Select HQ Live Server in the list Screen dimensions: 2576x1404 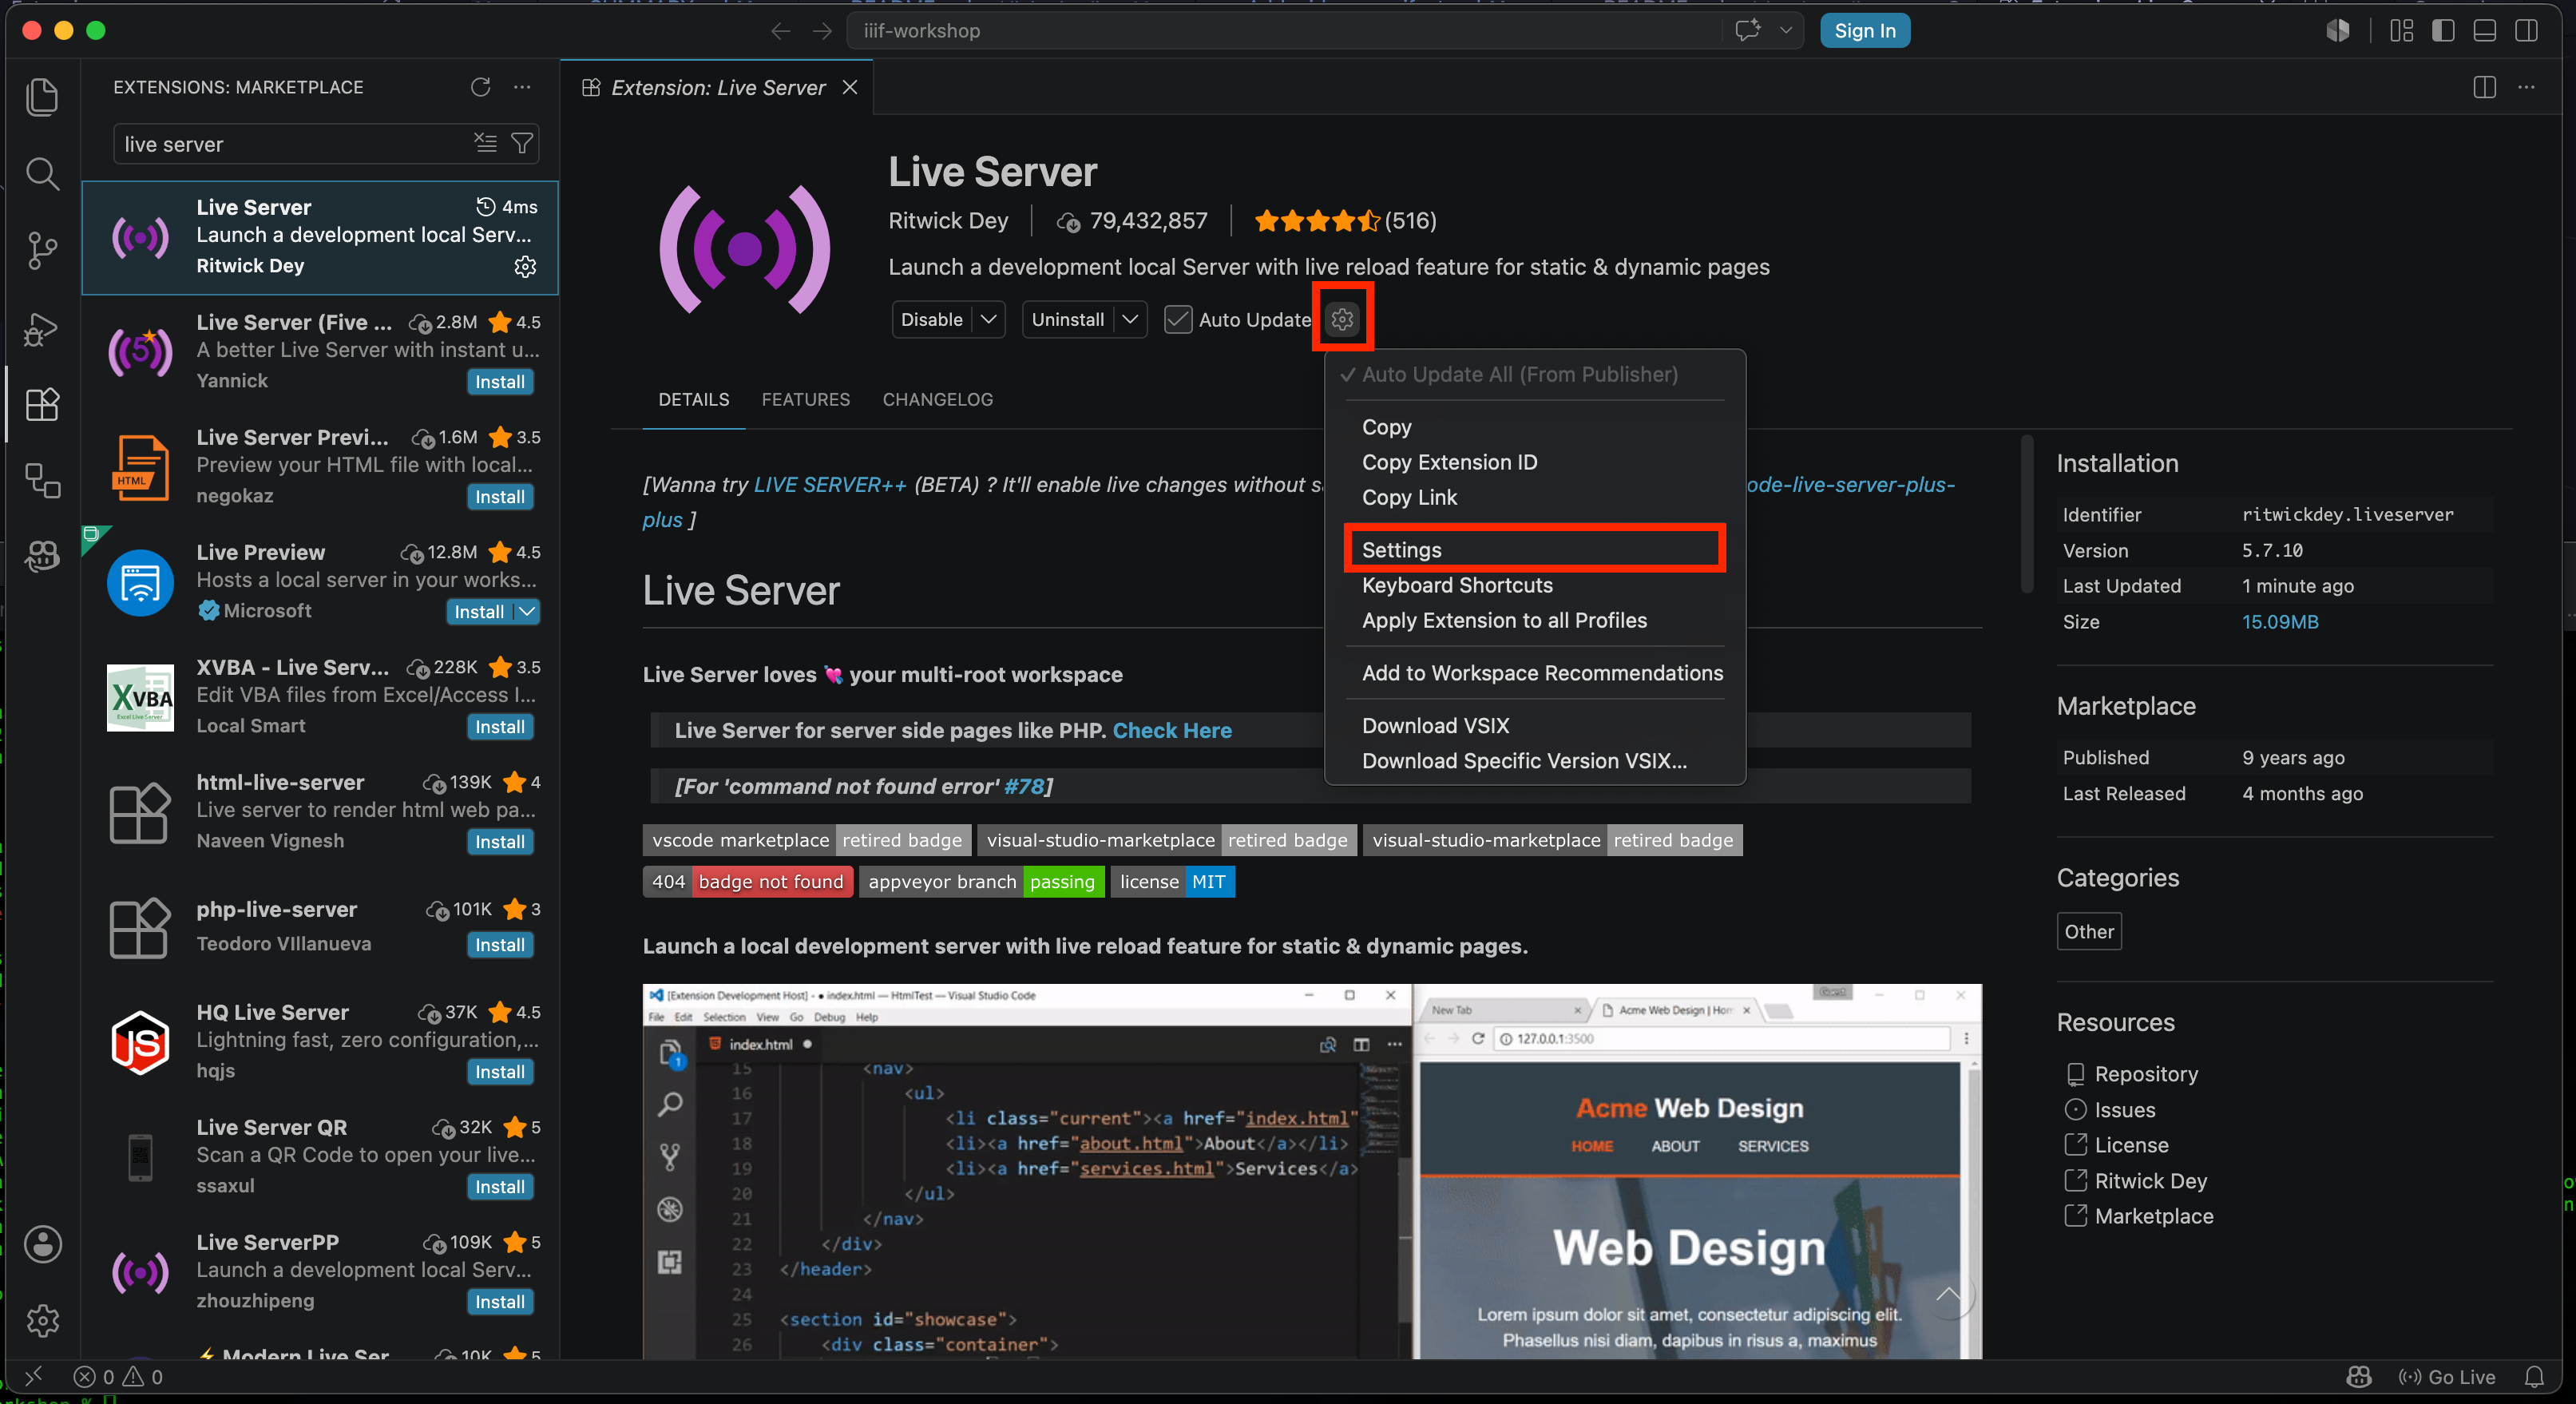pos(320,1042)
